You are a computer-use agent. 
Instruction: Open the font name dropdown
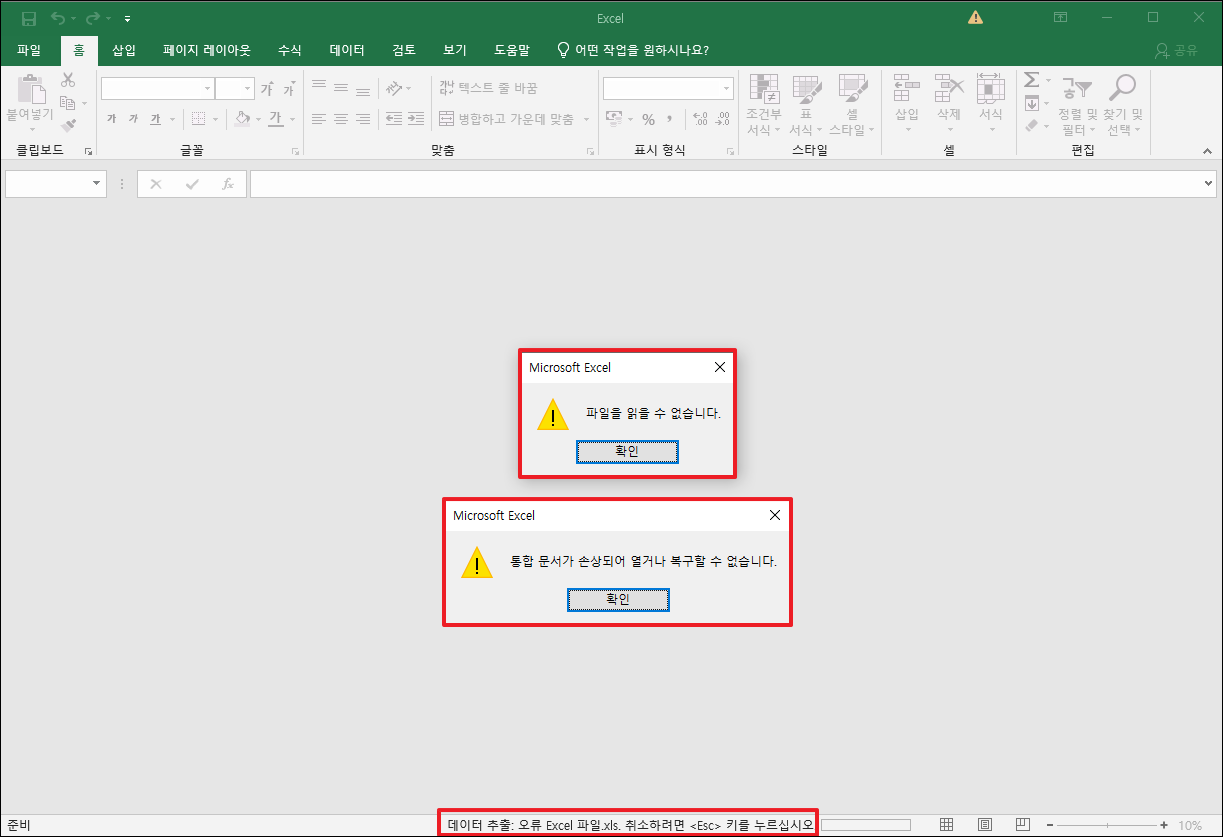[x=208, y=89]
